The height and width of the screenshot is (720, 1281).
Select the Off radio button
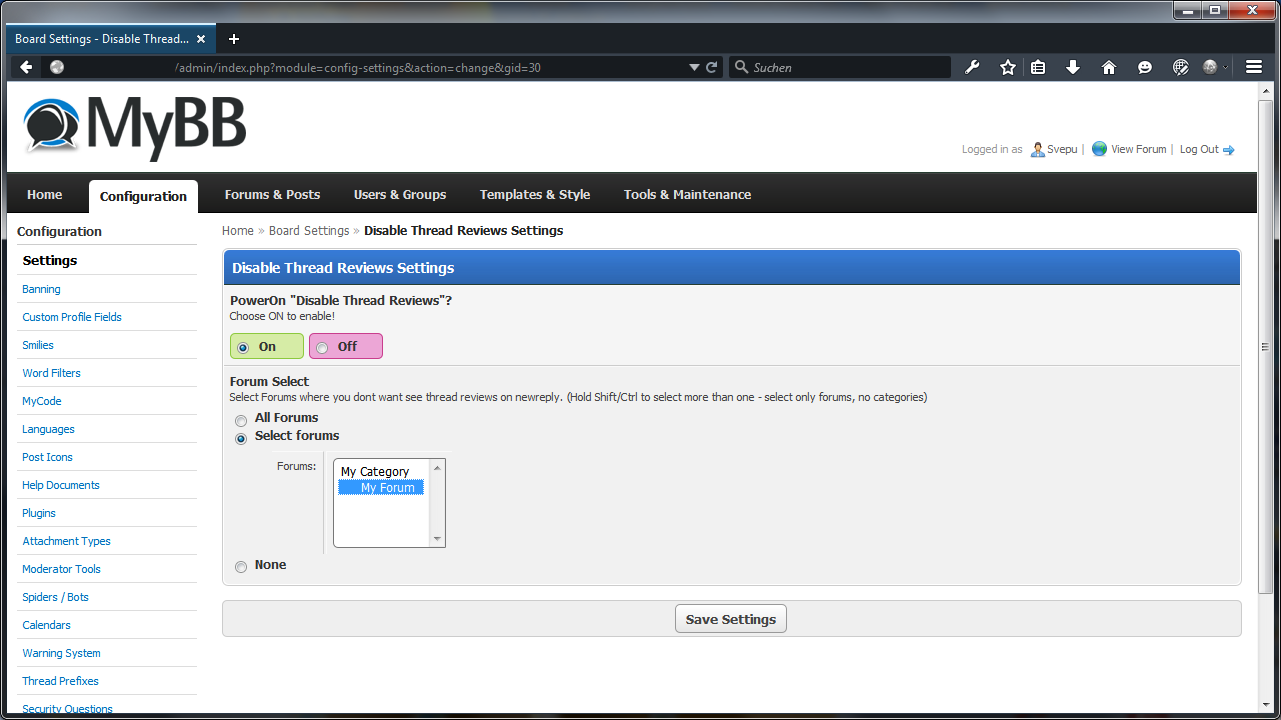point(322,348)
